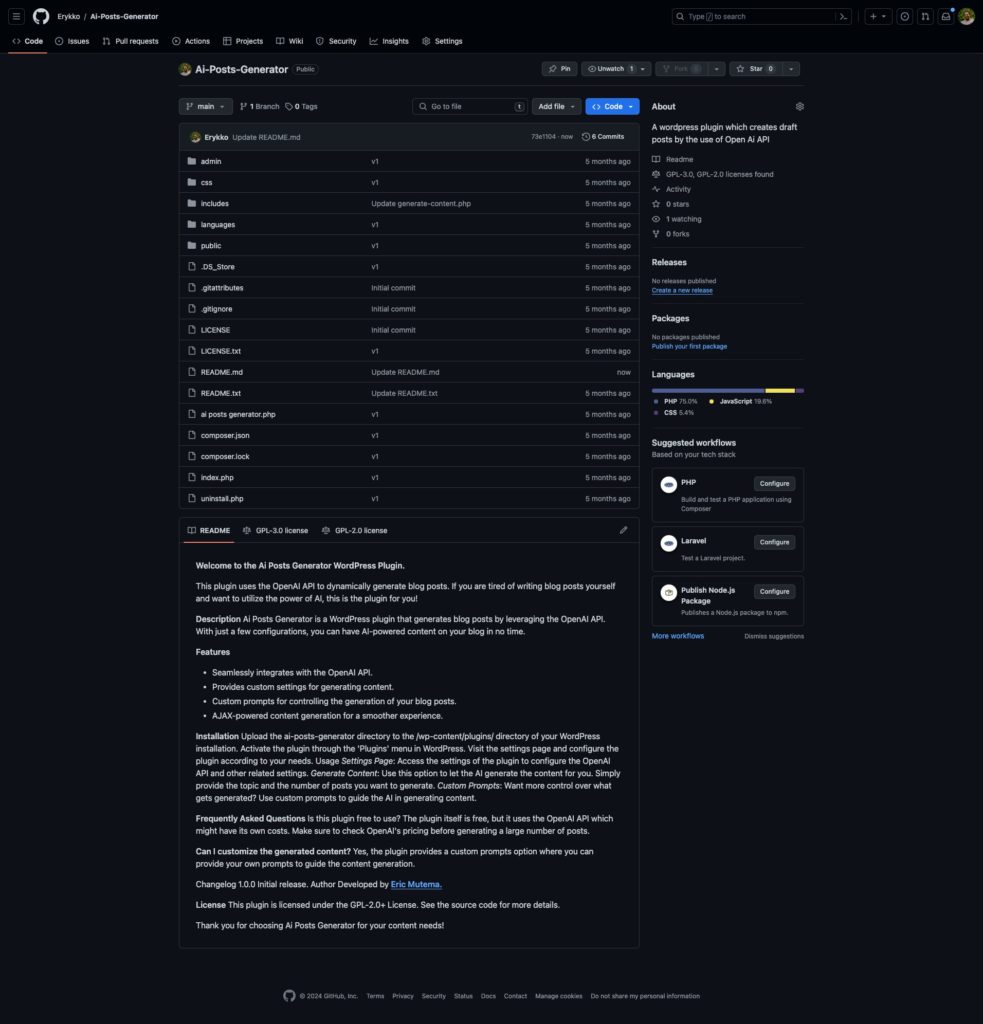The image size is (983, 1024).
Task: Expand the star lists caret next to Star
Action: [x=791, y=69]
